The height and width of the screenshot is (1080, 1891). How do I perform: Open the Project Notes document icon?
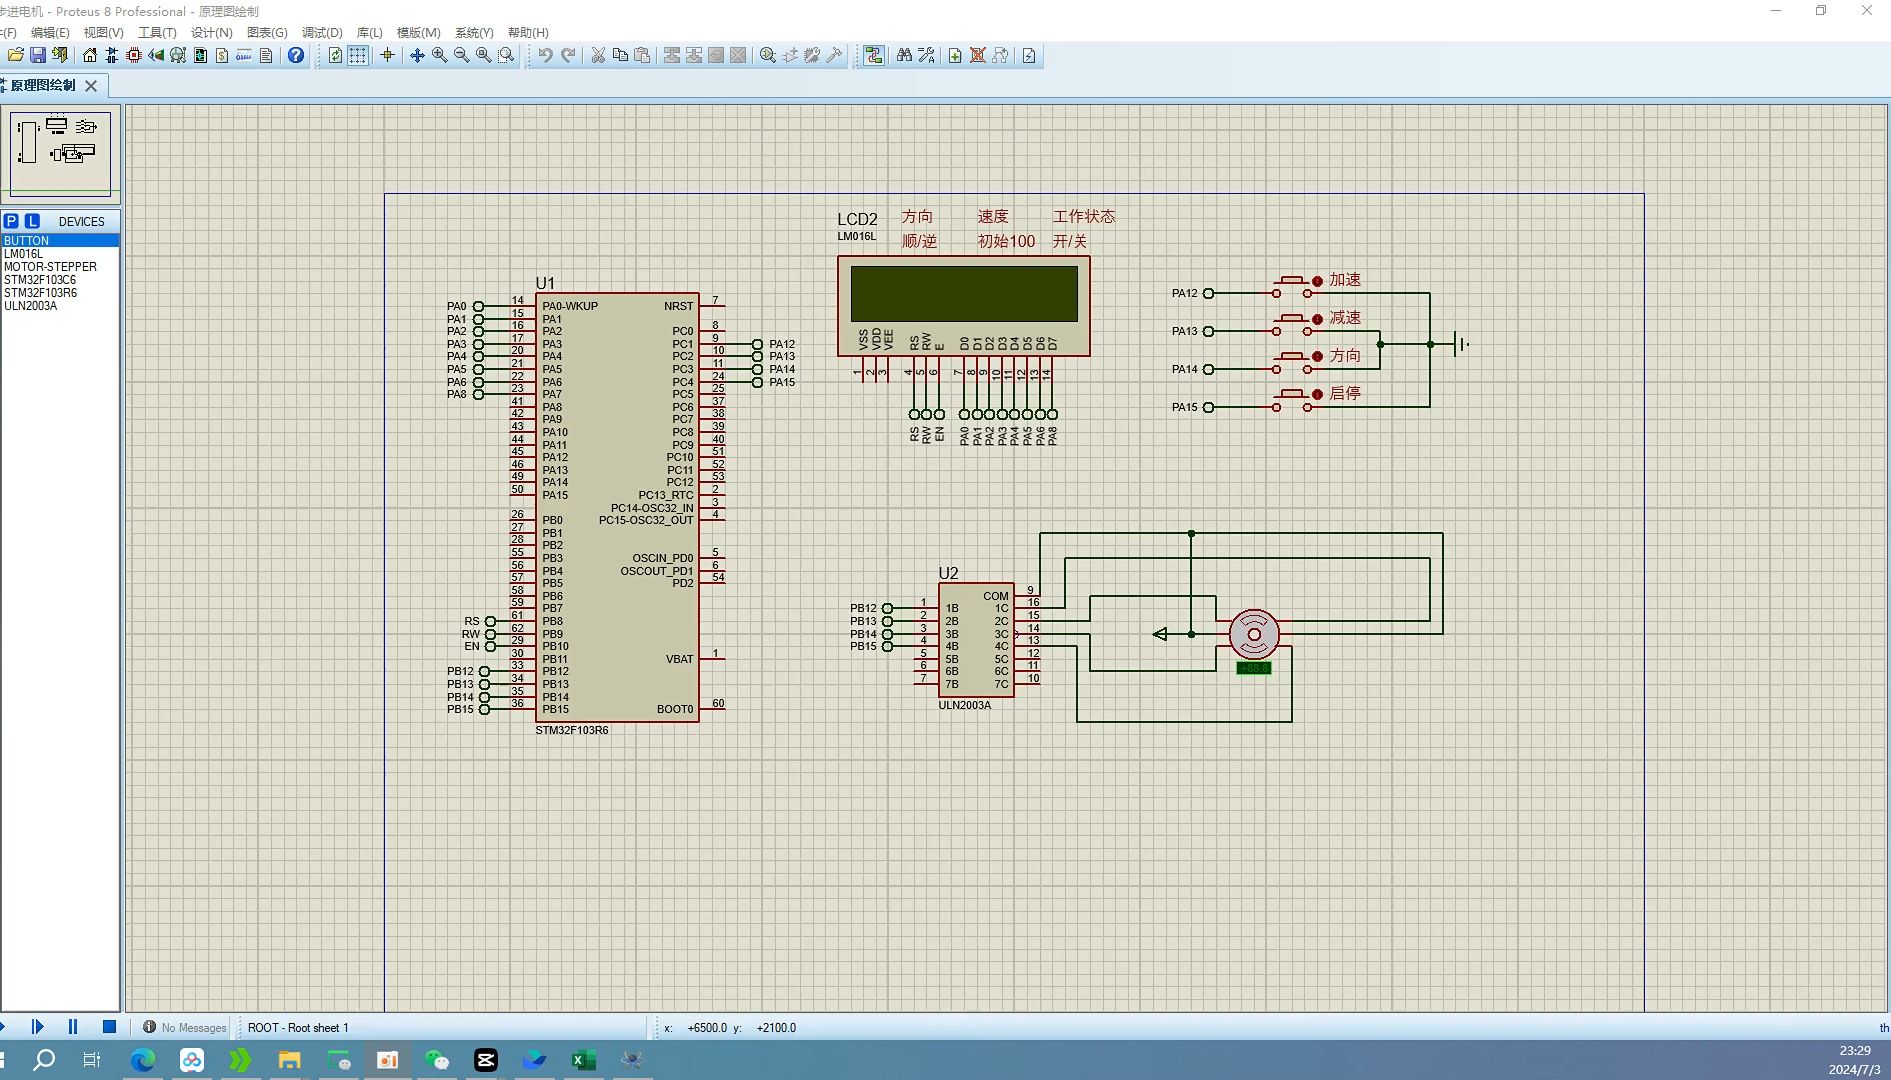(266, 55)
